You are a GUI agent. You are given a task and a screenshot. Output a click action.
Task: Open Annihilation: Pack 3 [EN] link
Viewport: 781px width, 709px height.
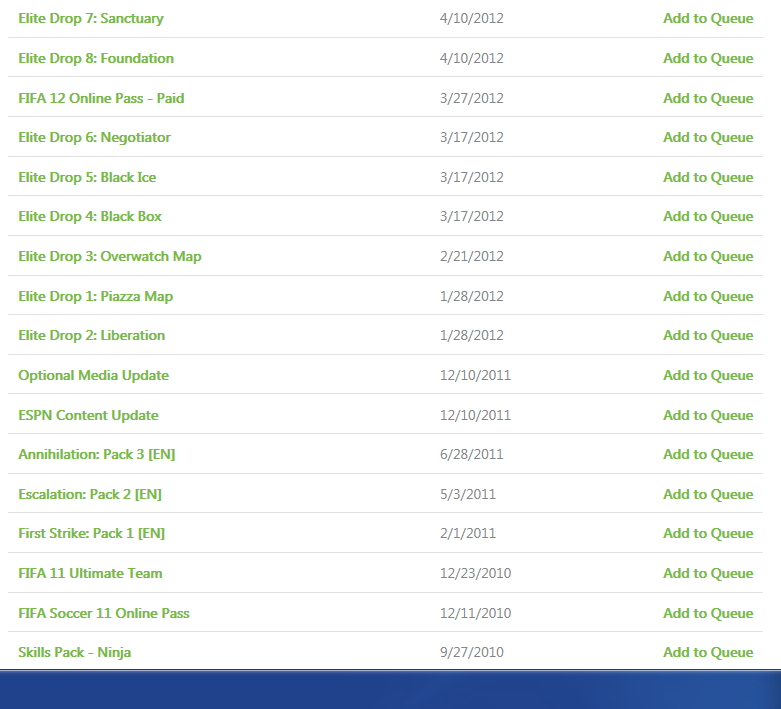pyautogui.click(x=97, y=454)
